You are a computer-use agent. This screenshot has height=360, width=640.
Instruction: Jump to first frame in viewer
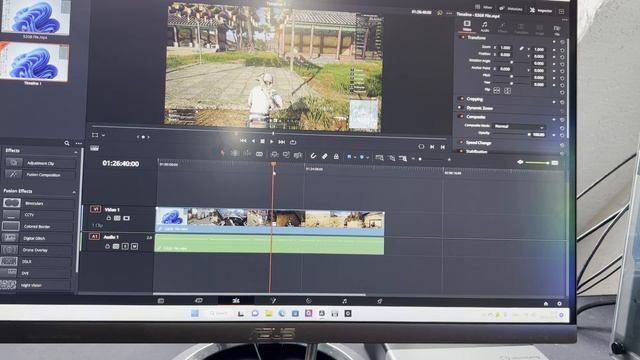(243, 140)
